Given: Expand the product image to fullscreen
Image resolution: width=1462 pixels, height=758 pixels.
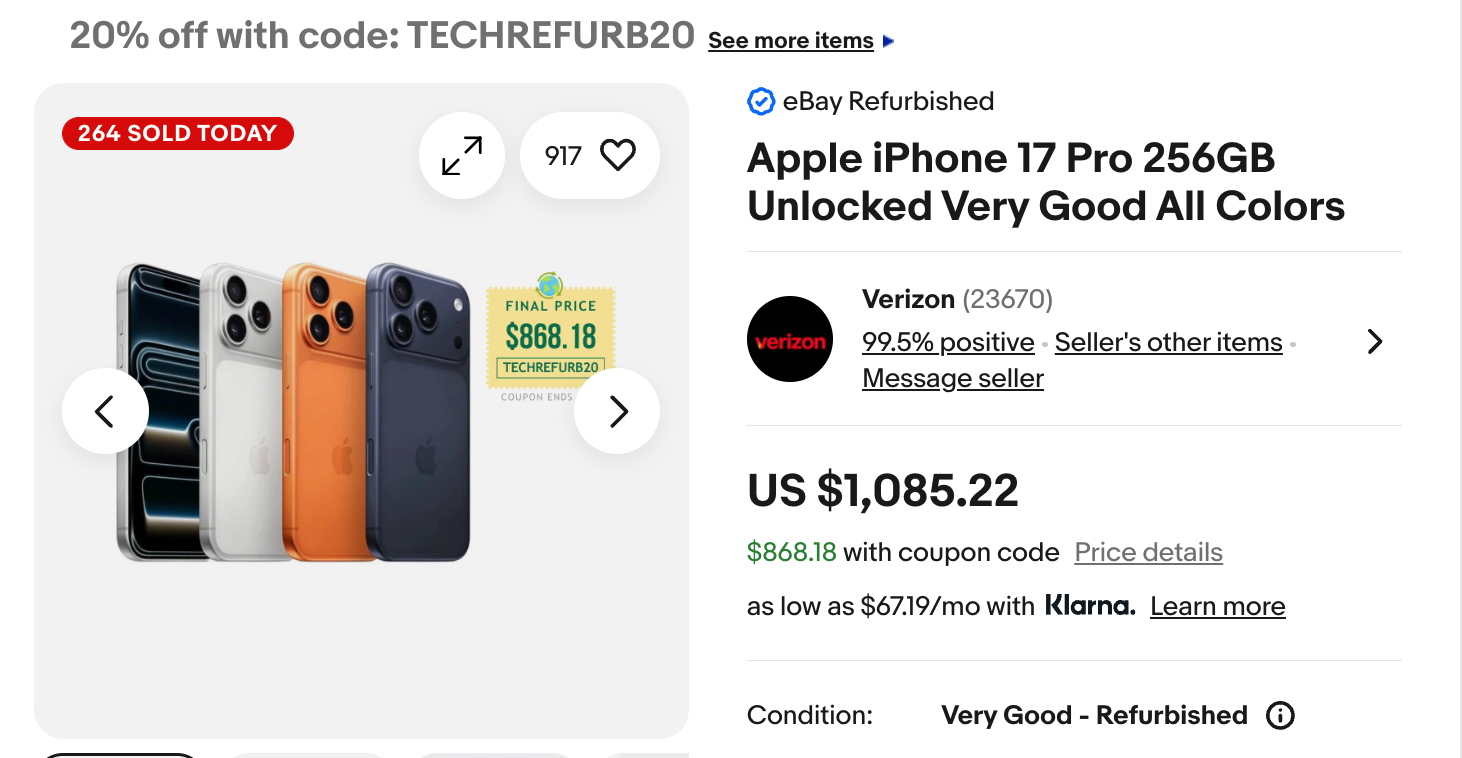Looking at the screenshot, I should [x=461, y=155].
